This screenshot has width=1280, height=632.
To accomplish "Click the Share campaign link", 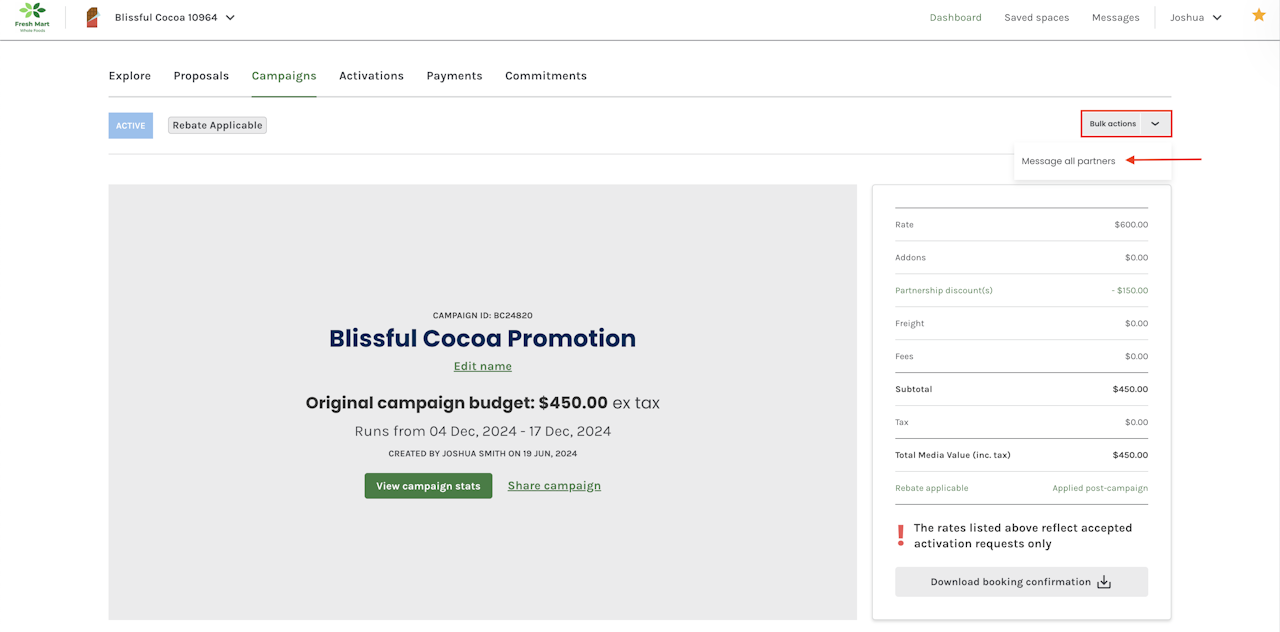I will pyautogui.click(x=554, y=486).
